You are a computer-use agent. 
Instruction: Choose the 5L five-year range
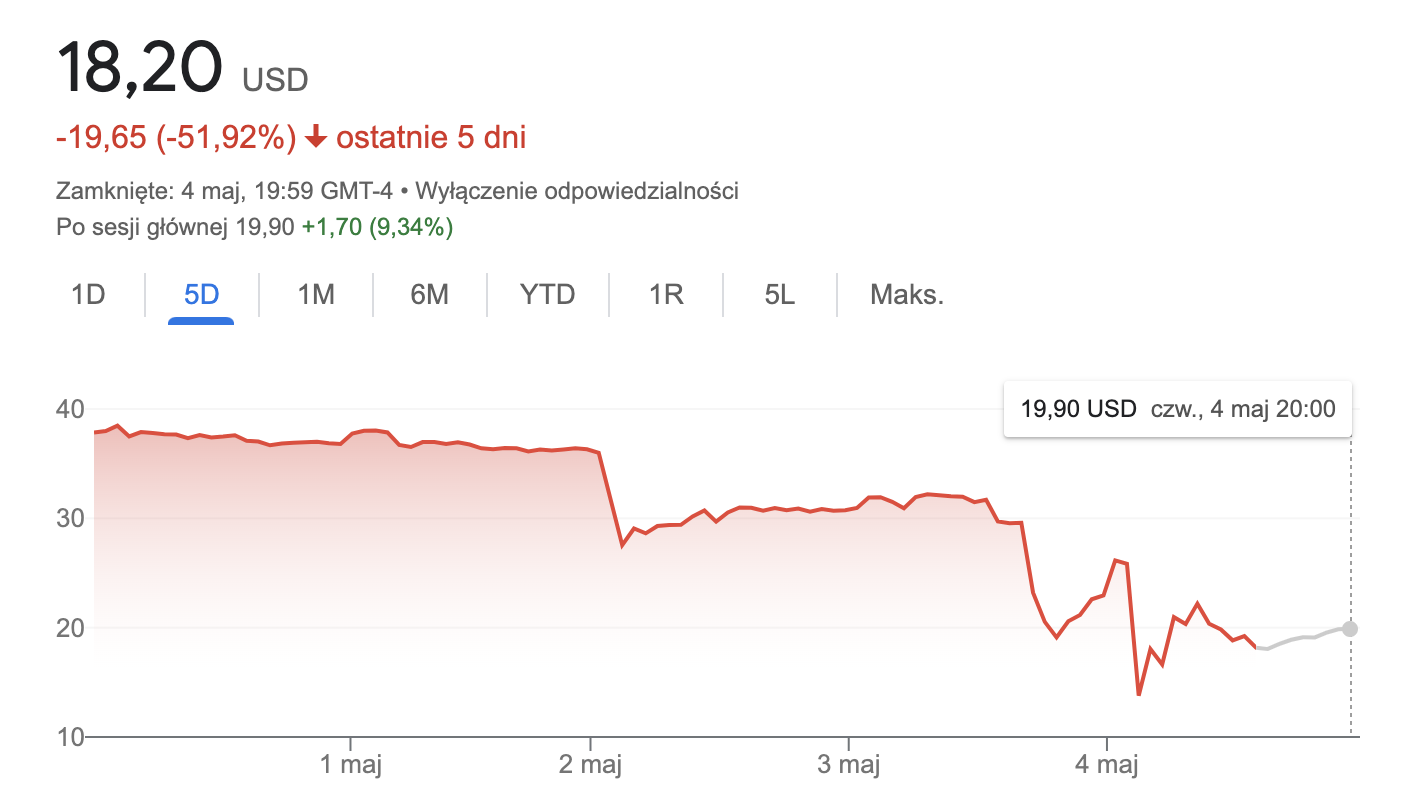pyautogui.click(x=779, y=295)
